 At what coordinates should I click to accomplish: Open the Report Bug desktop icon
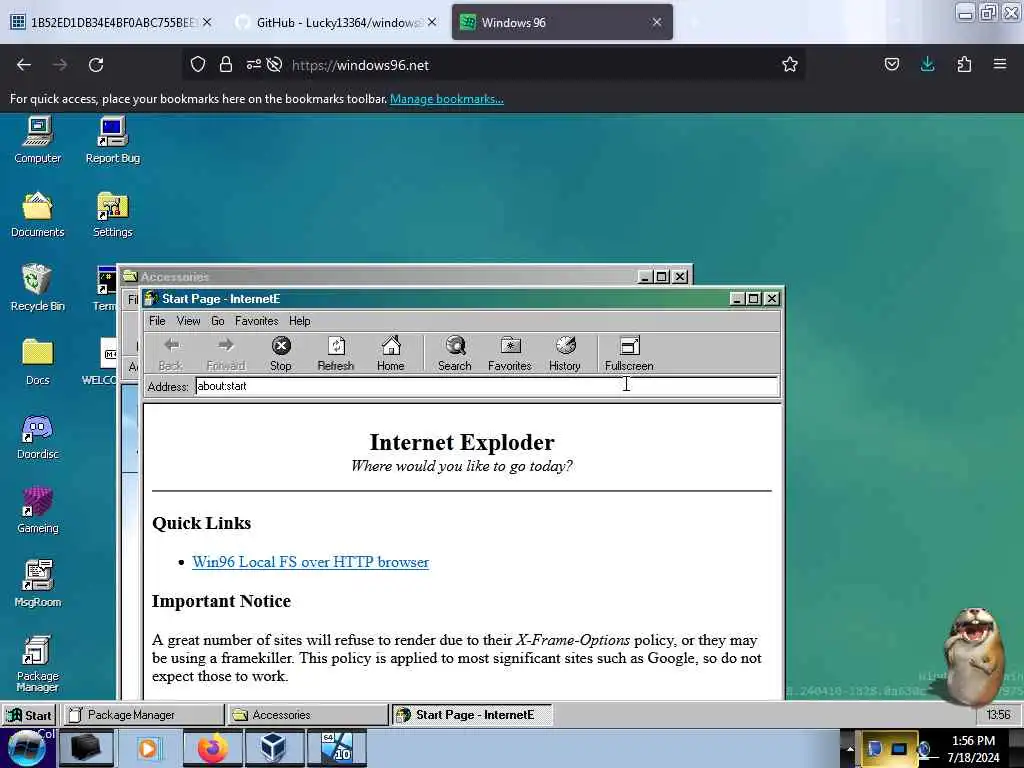112,140
